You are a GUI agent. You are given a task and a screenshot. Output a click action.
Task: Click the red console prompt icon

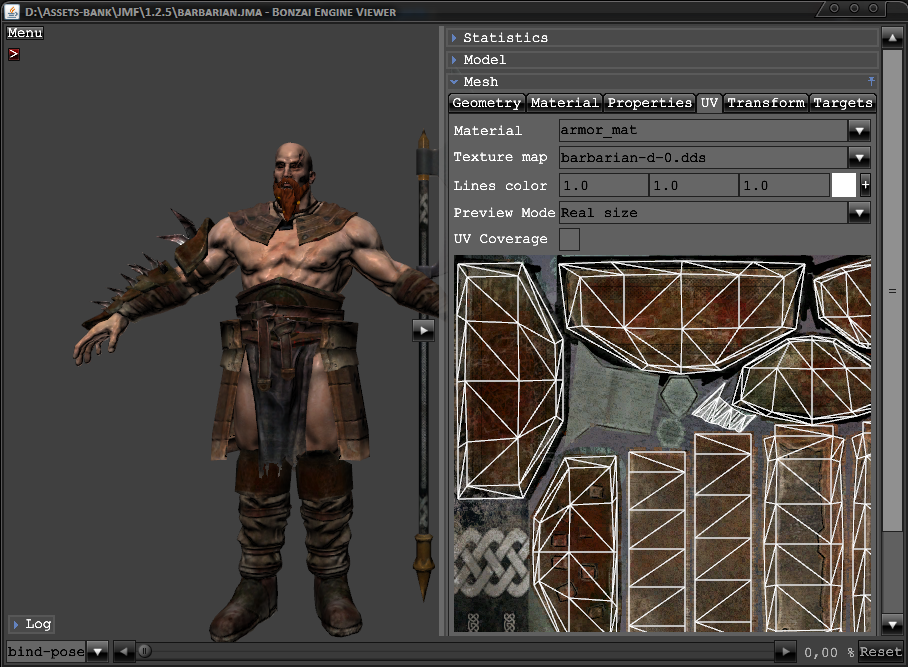[x=14, y=54]
